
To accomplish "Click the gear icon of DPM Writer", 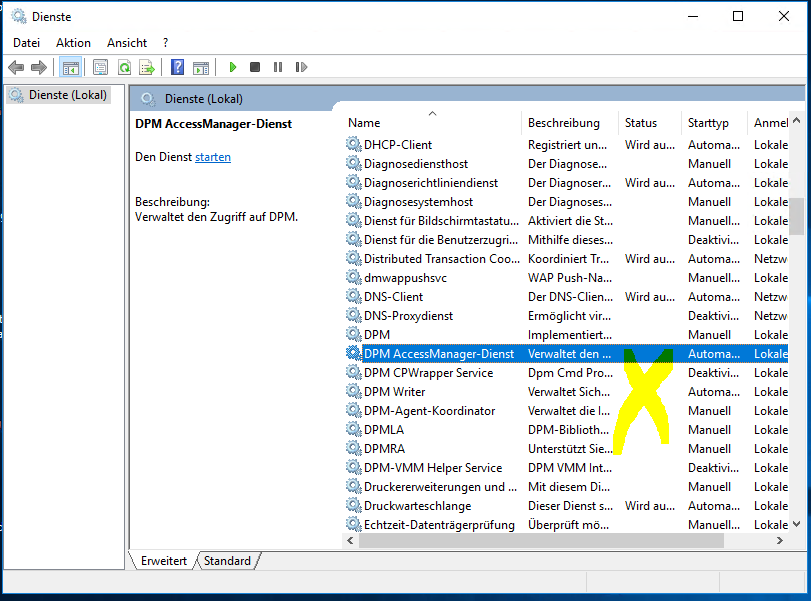I will point(354,392).
